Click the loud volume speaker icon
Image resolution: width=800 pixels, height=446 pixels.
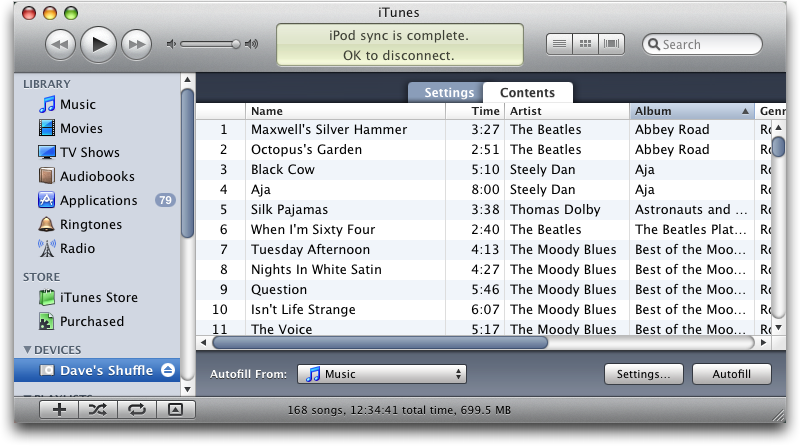point(252,44)
